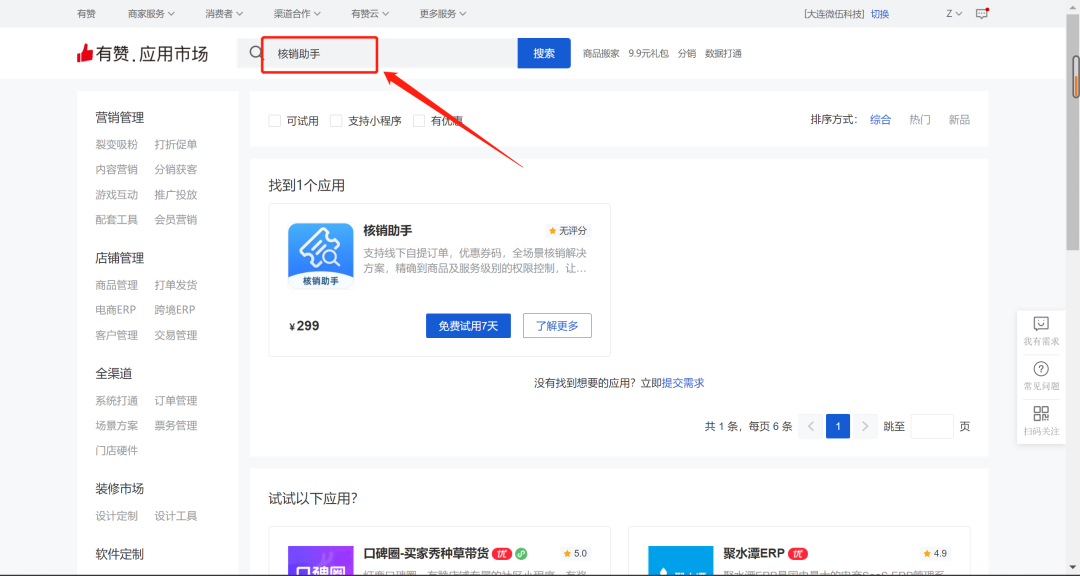This screenshot has height=576, width=1080.
Task: Open 常见问题 help panel
Action: click(1041, 374)
